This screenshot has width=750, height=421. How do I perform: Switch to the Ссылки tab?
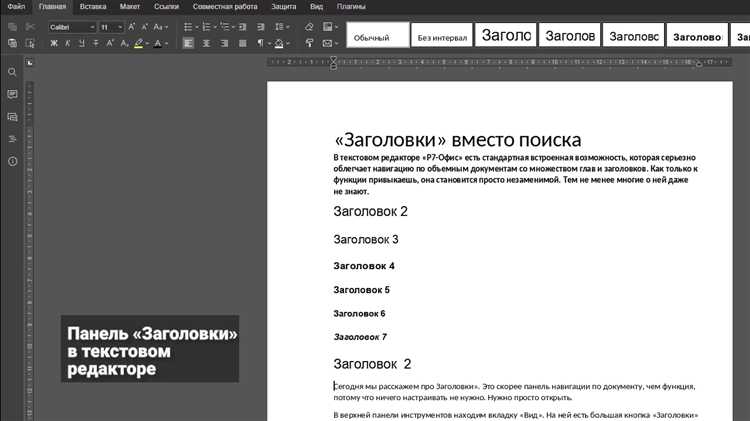pyautogui.click(x=166, y=7)
